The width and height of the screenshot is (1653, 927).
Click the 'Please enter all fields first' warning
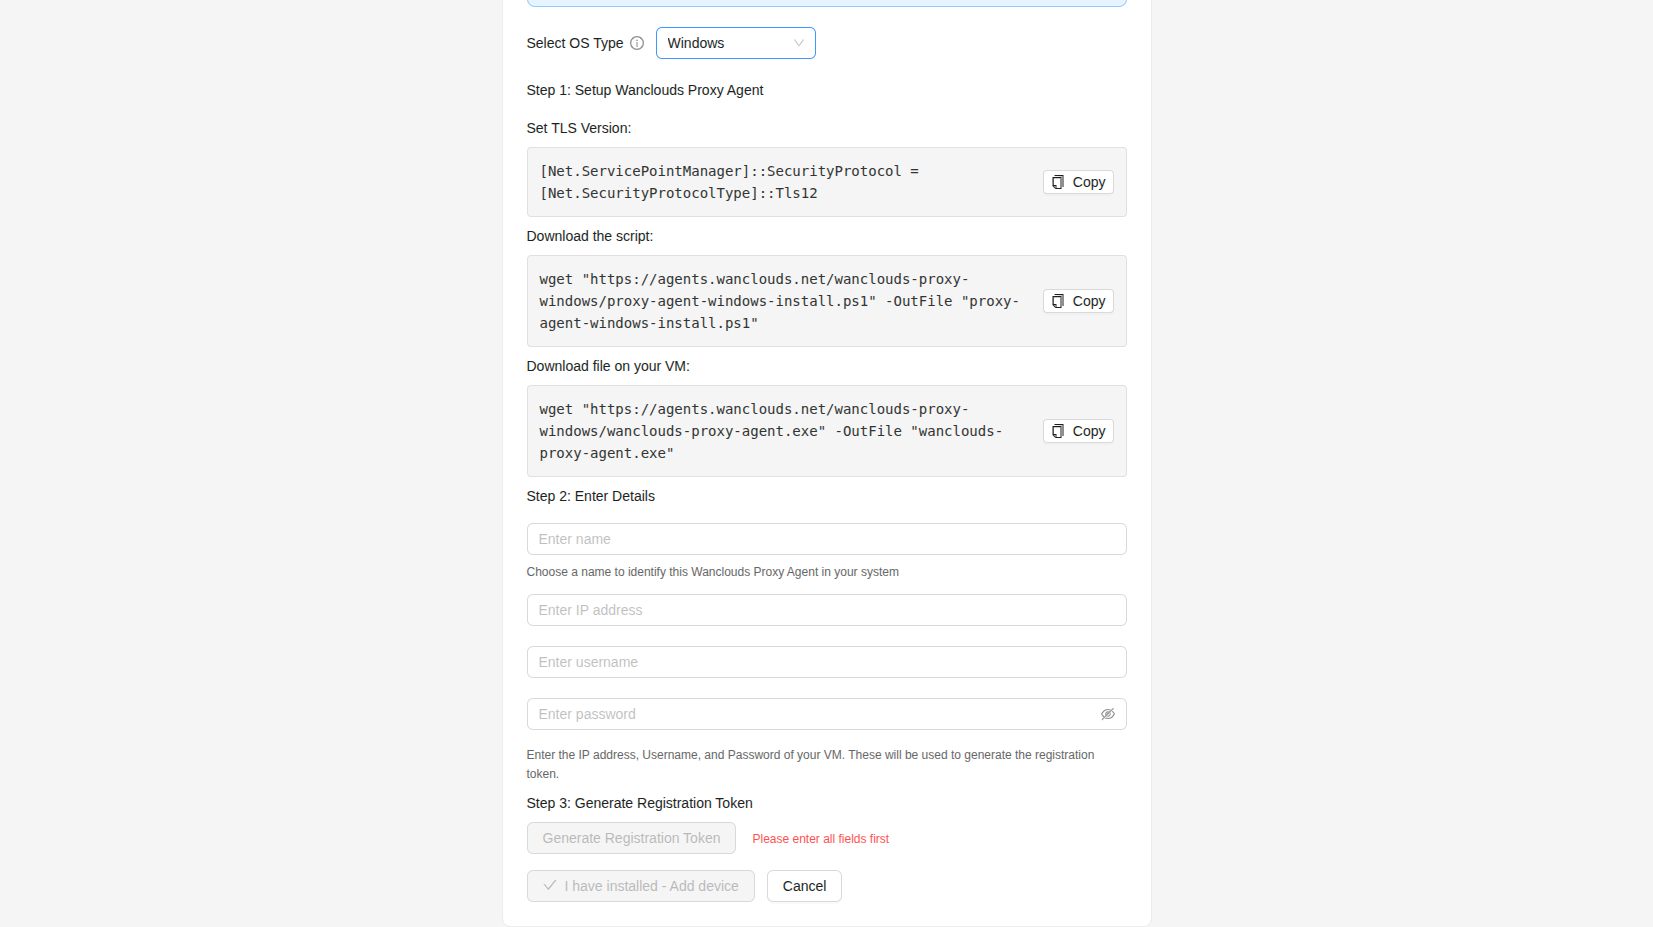(x=820, y=839)
